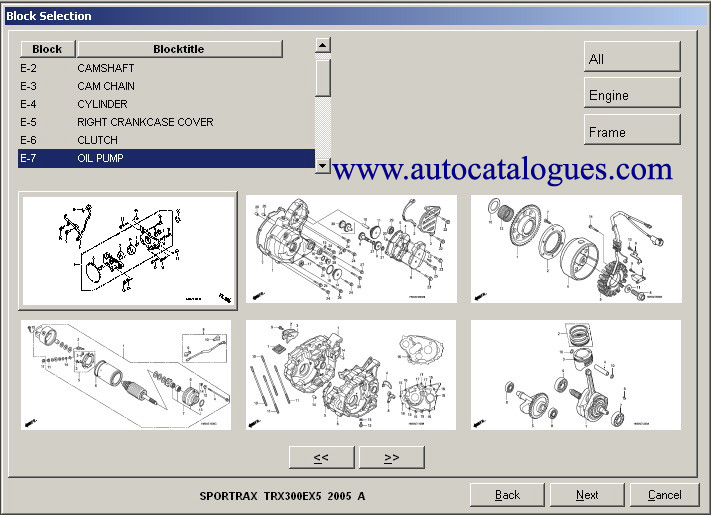This screenshot has height=515, width=711.
Task: Filter blocks by Engine
Action: [632, 94]
